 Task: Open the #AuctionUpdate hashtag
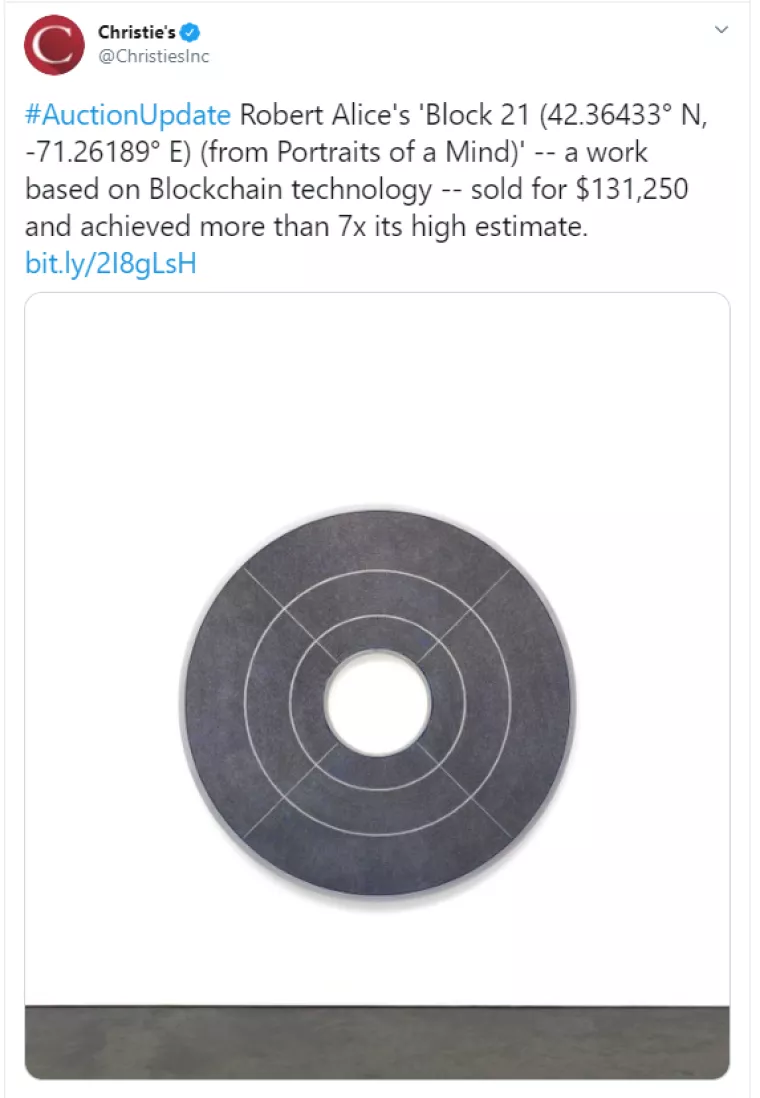[128, 114]
